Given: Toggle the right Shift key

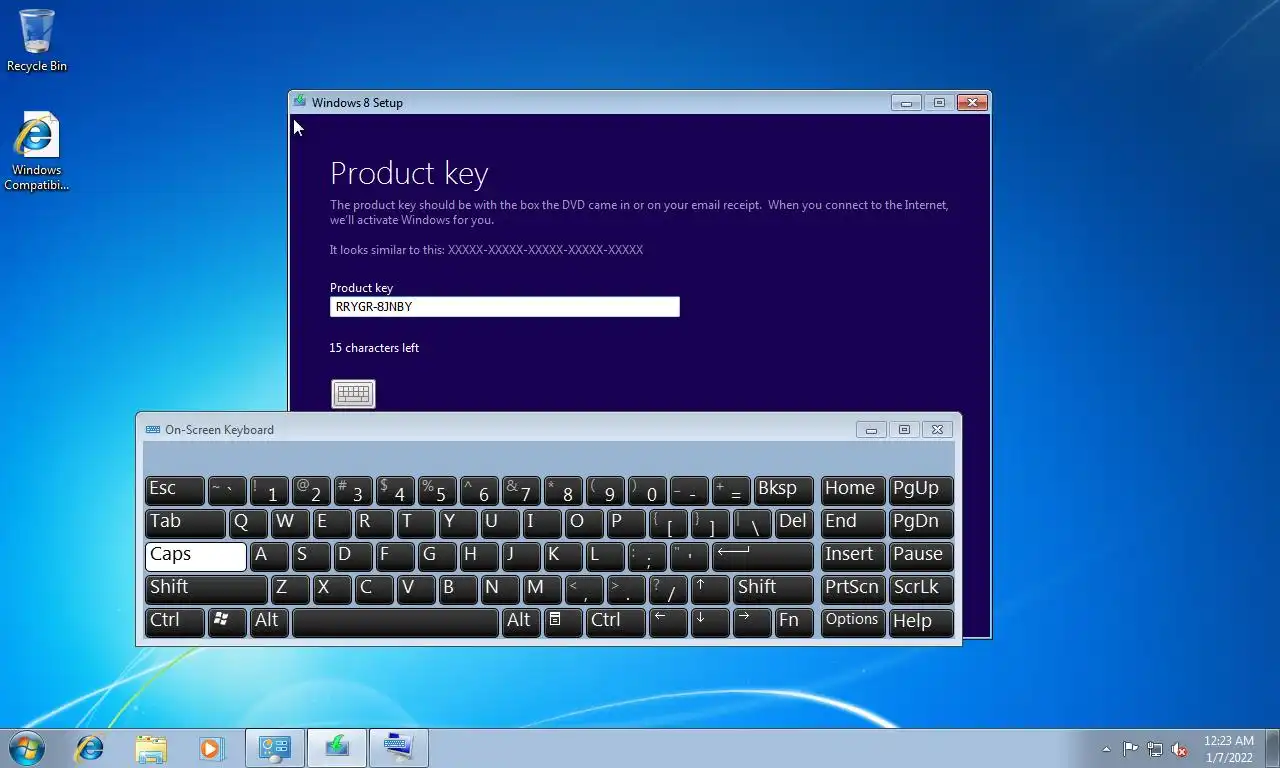Looking at the screenshot, I should pos(773,589).
